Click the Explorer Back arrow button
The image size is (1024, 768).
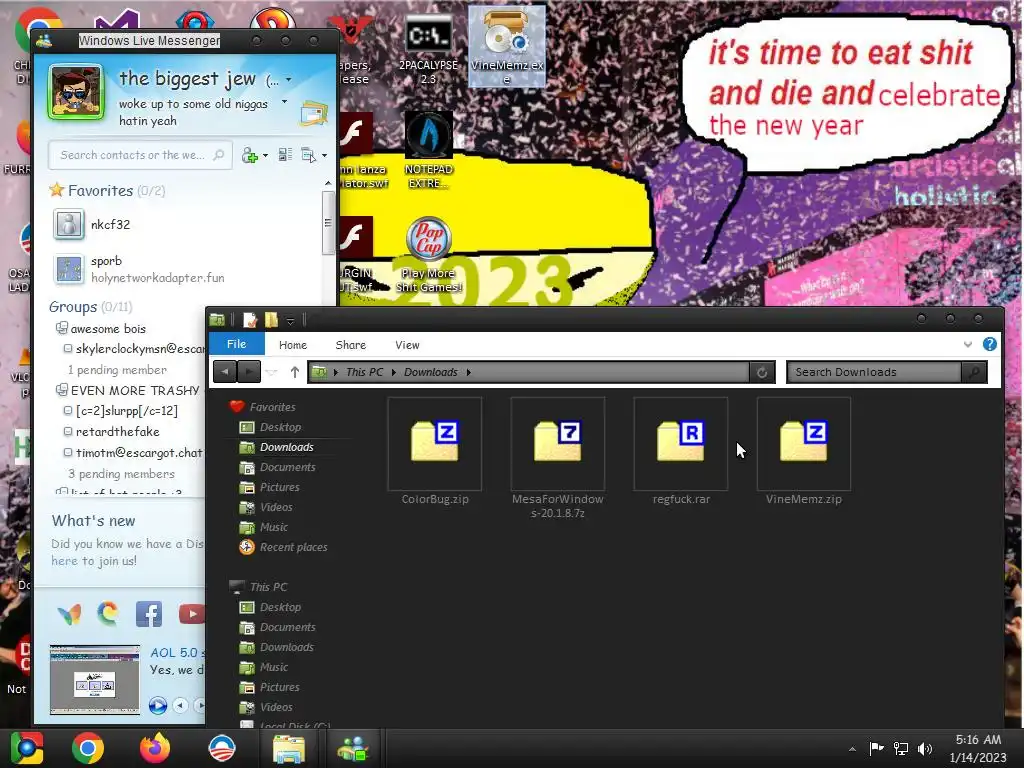point(225,372)
